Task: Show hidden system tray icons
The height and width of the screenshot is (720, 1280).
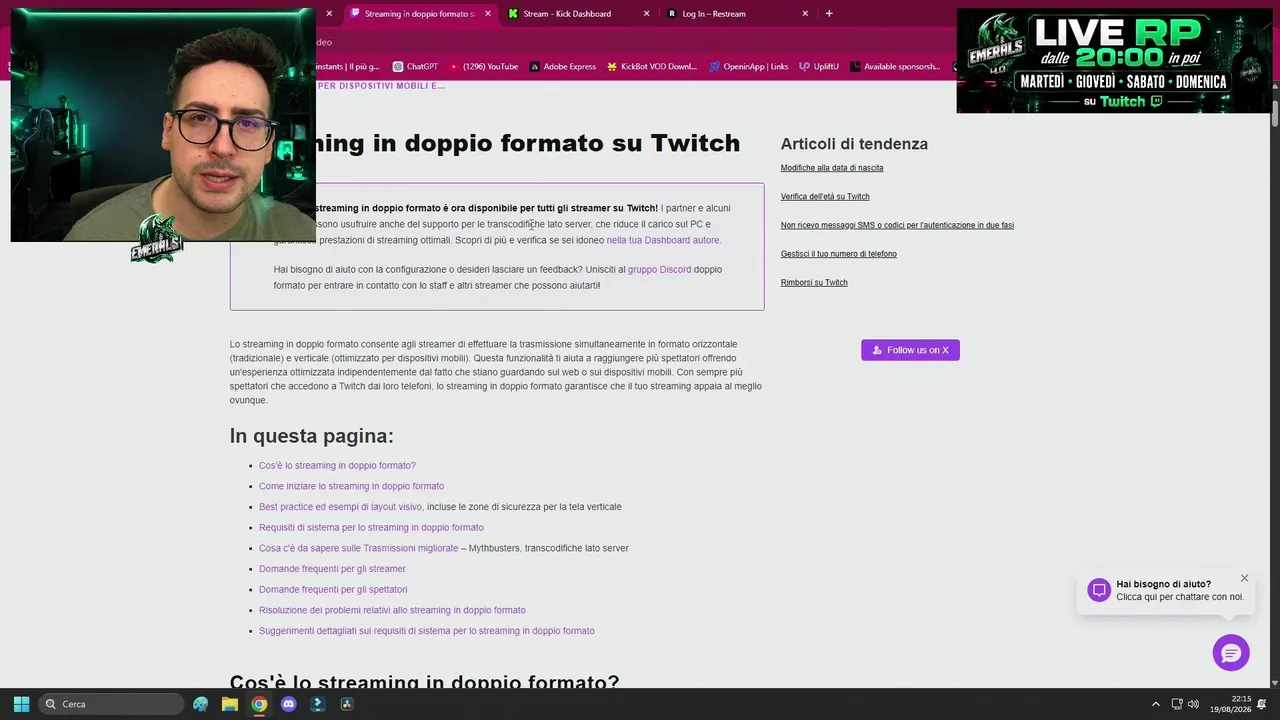Action: point(1156,704)
